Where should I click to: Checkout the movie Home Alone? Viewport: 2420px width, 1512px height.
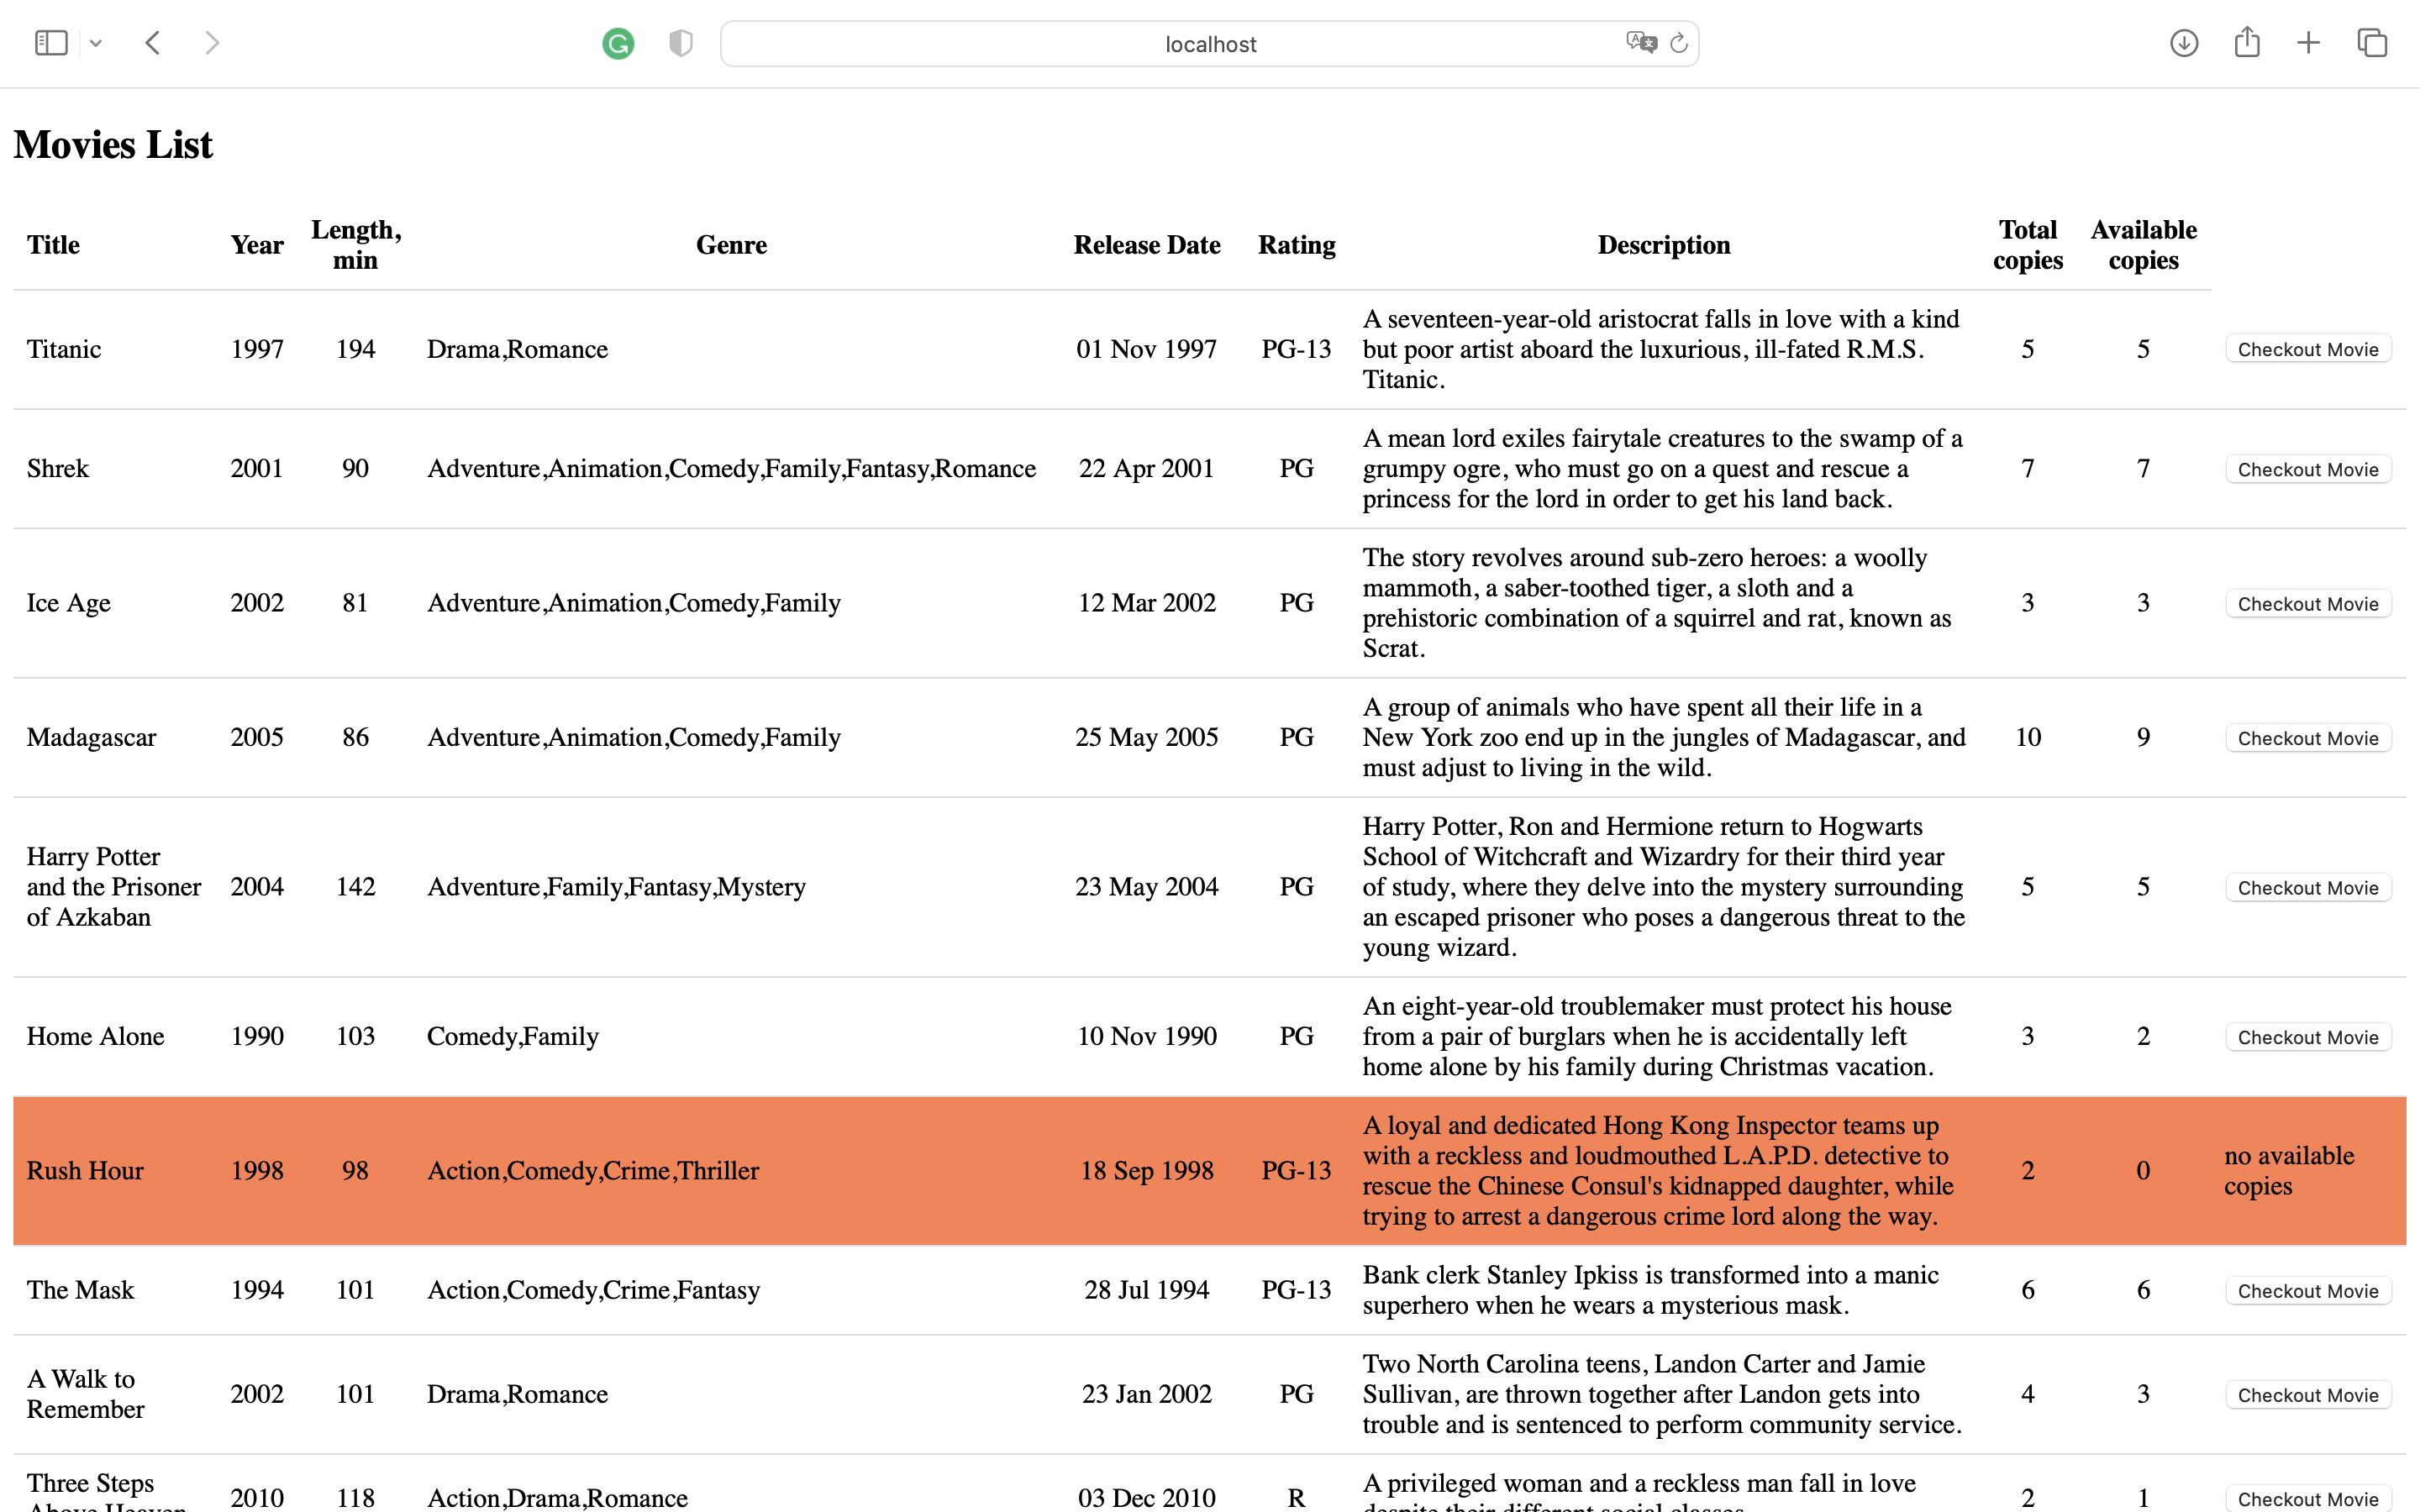[2307, 1037]
